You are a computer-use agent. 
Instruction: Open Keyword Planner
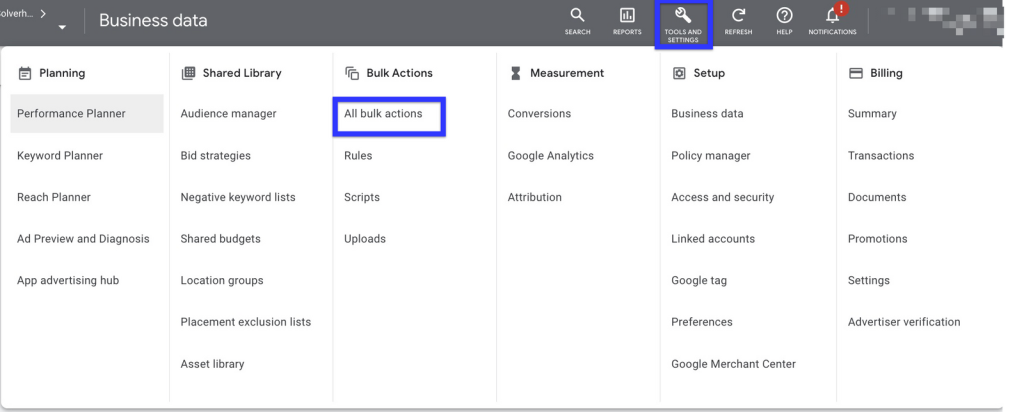pos(60,155)
